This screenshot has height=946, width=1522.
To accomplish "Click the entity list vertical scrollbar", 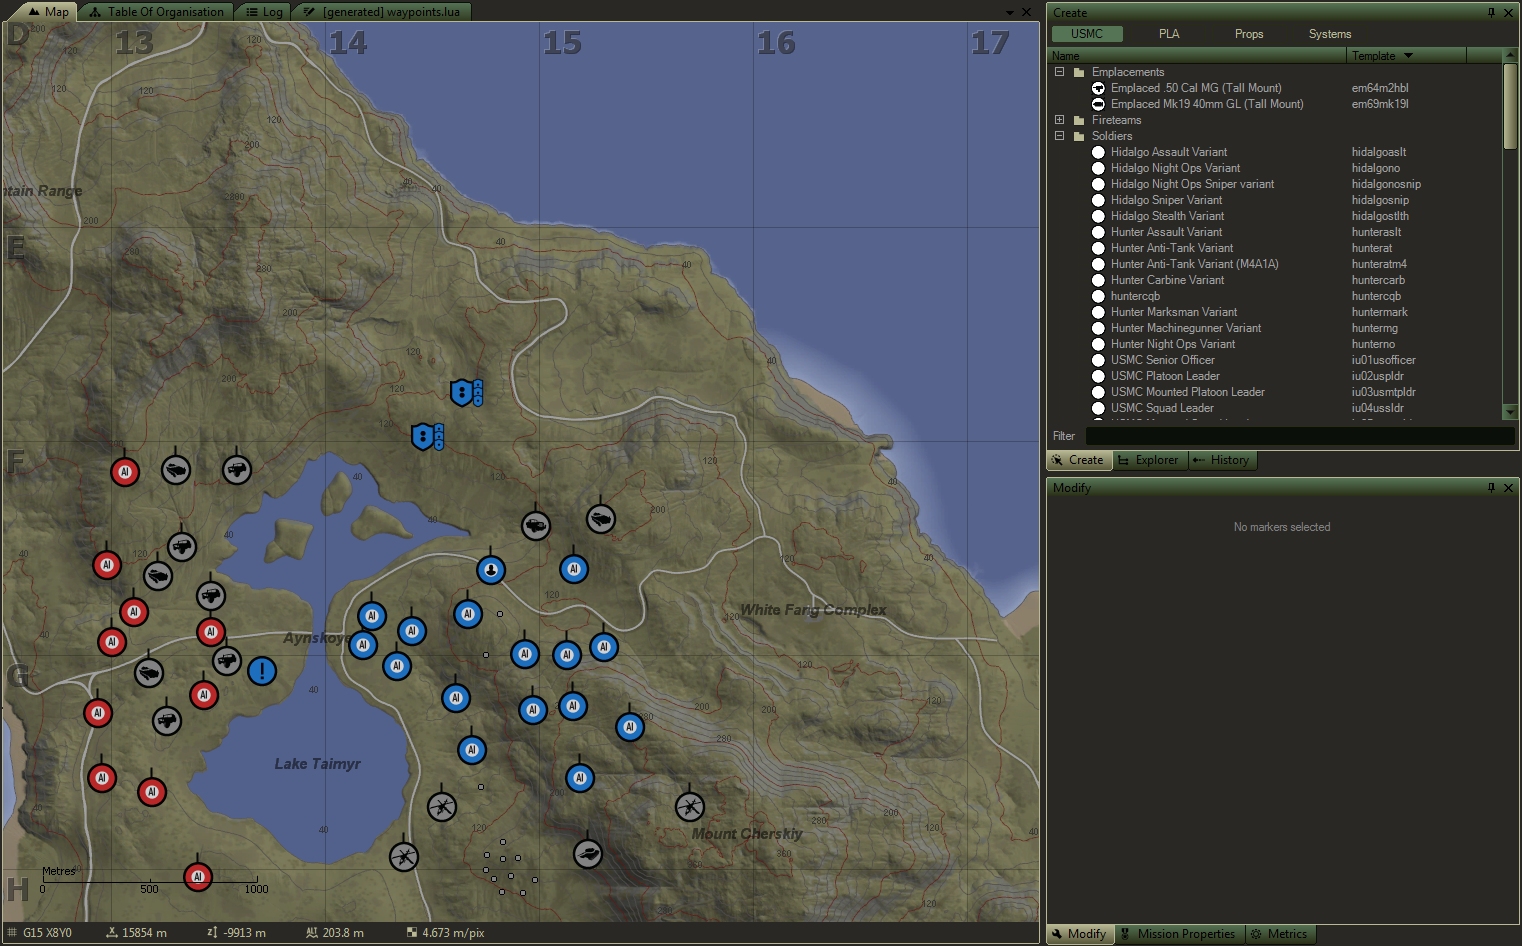I will [x=1510, y=107].
